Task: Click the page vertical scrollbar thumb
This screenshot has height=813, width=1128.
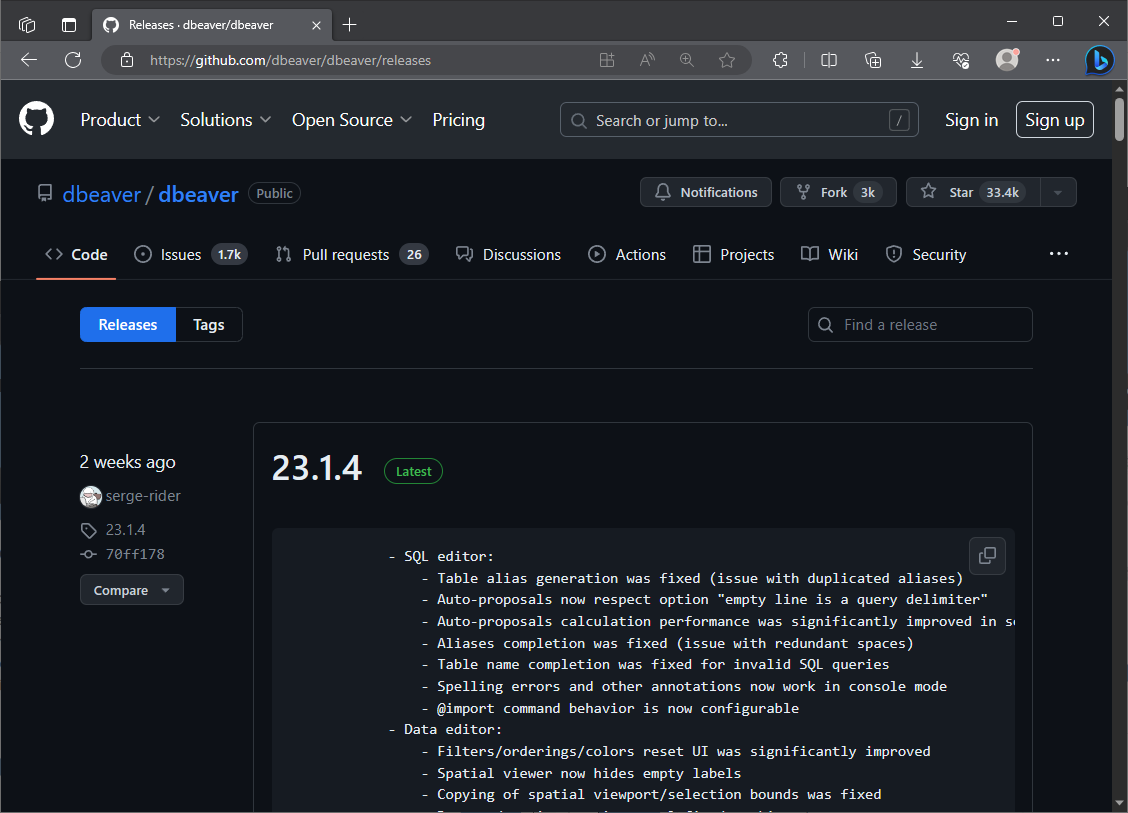Action: click(1119, 119)
